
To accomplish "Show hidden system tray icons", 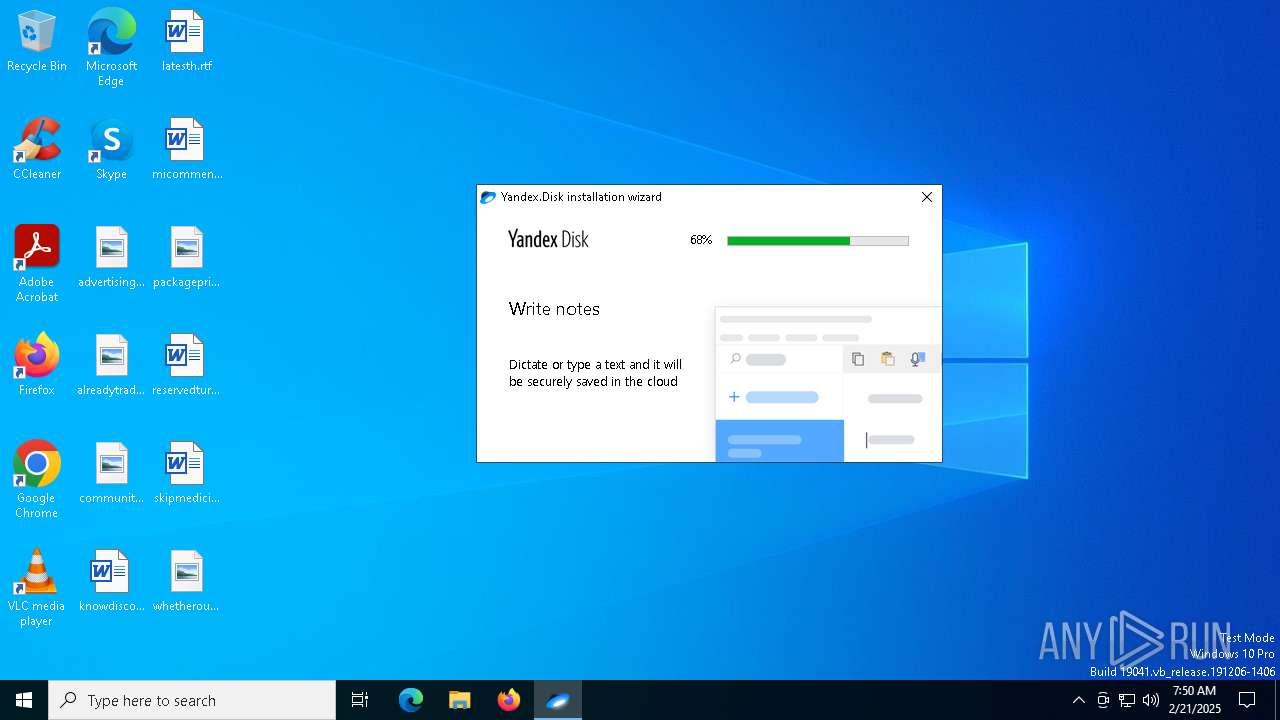I will 1078,700.
